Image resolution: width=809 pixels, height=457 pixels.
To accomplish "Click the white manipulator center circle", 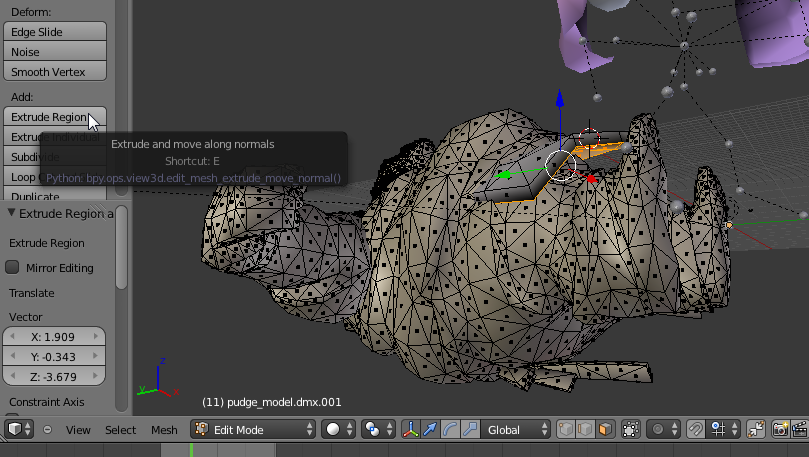I will coord(560,166).
